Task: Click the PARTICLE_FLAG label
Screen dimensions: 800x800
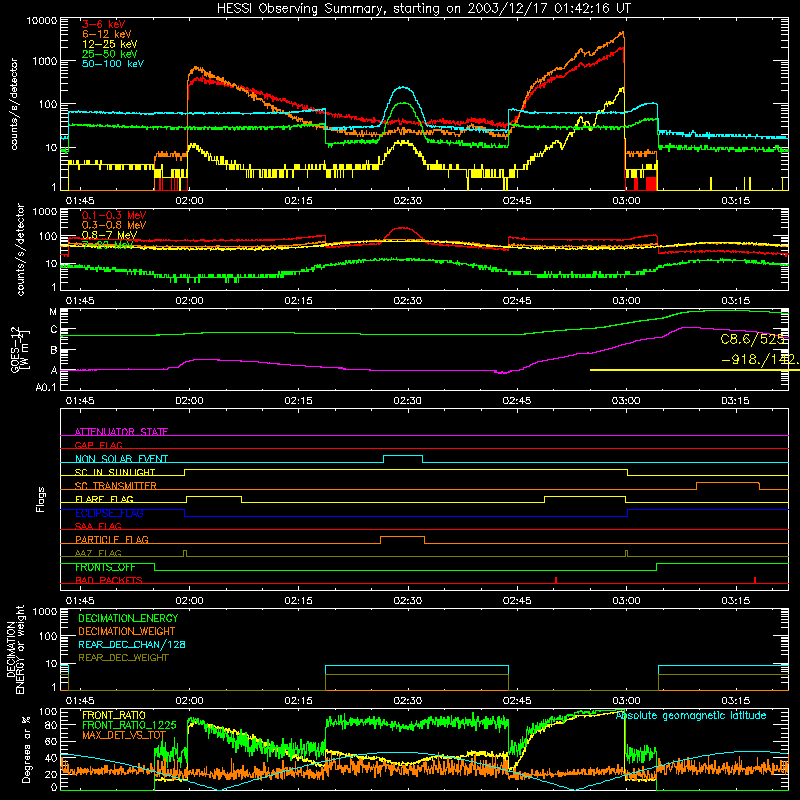Action: tap(112, 539)
